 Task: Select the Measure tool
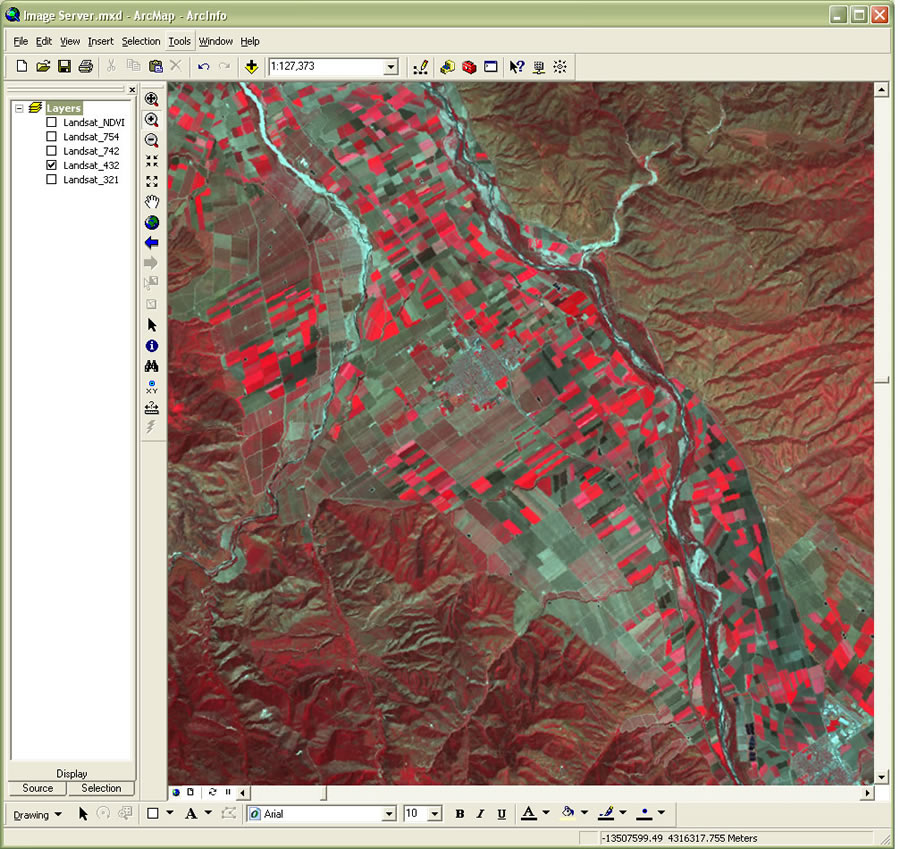(152, 408)
